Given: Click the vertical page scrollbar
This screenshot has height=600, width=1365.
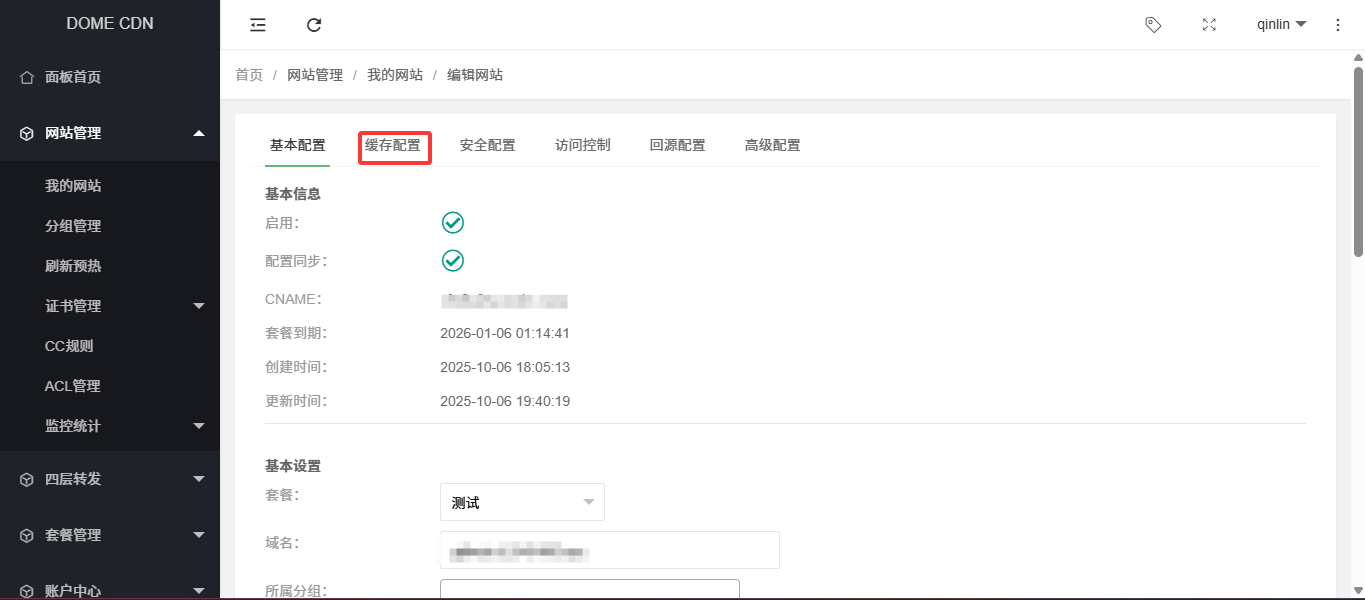Looking at the screenshot, I should point(1358,160).
